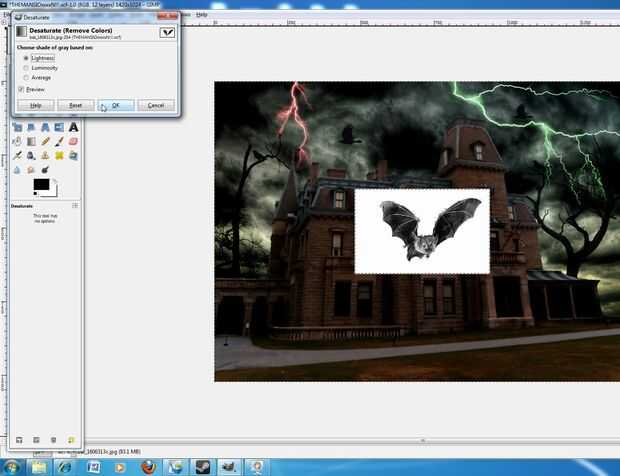Reset colors with the small black-white icon

[36, 194]
